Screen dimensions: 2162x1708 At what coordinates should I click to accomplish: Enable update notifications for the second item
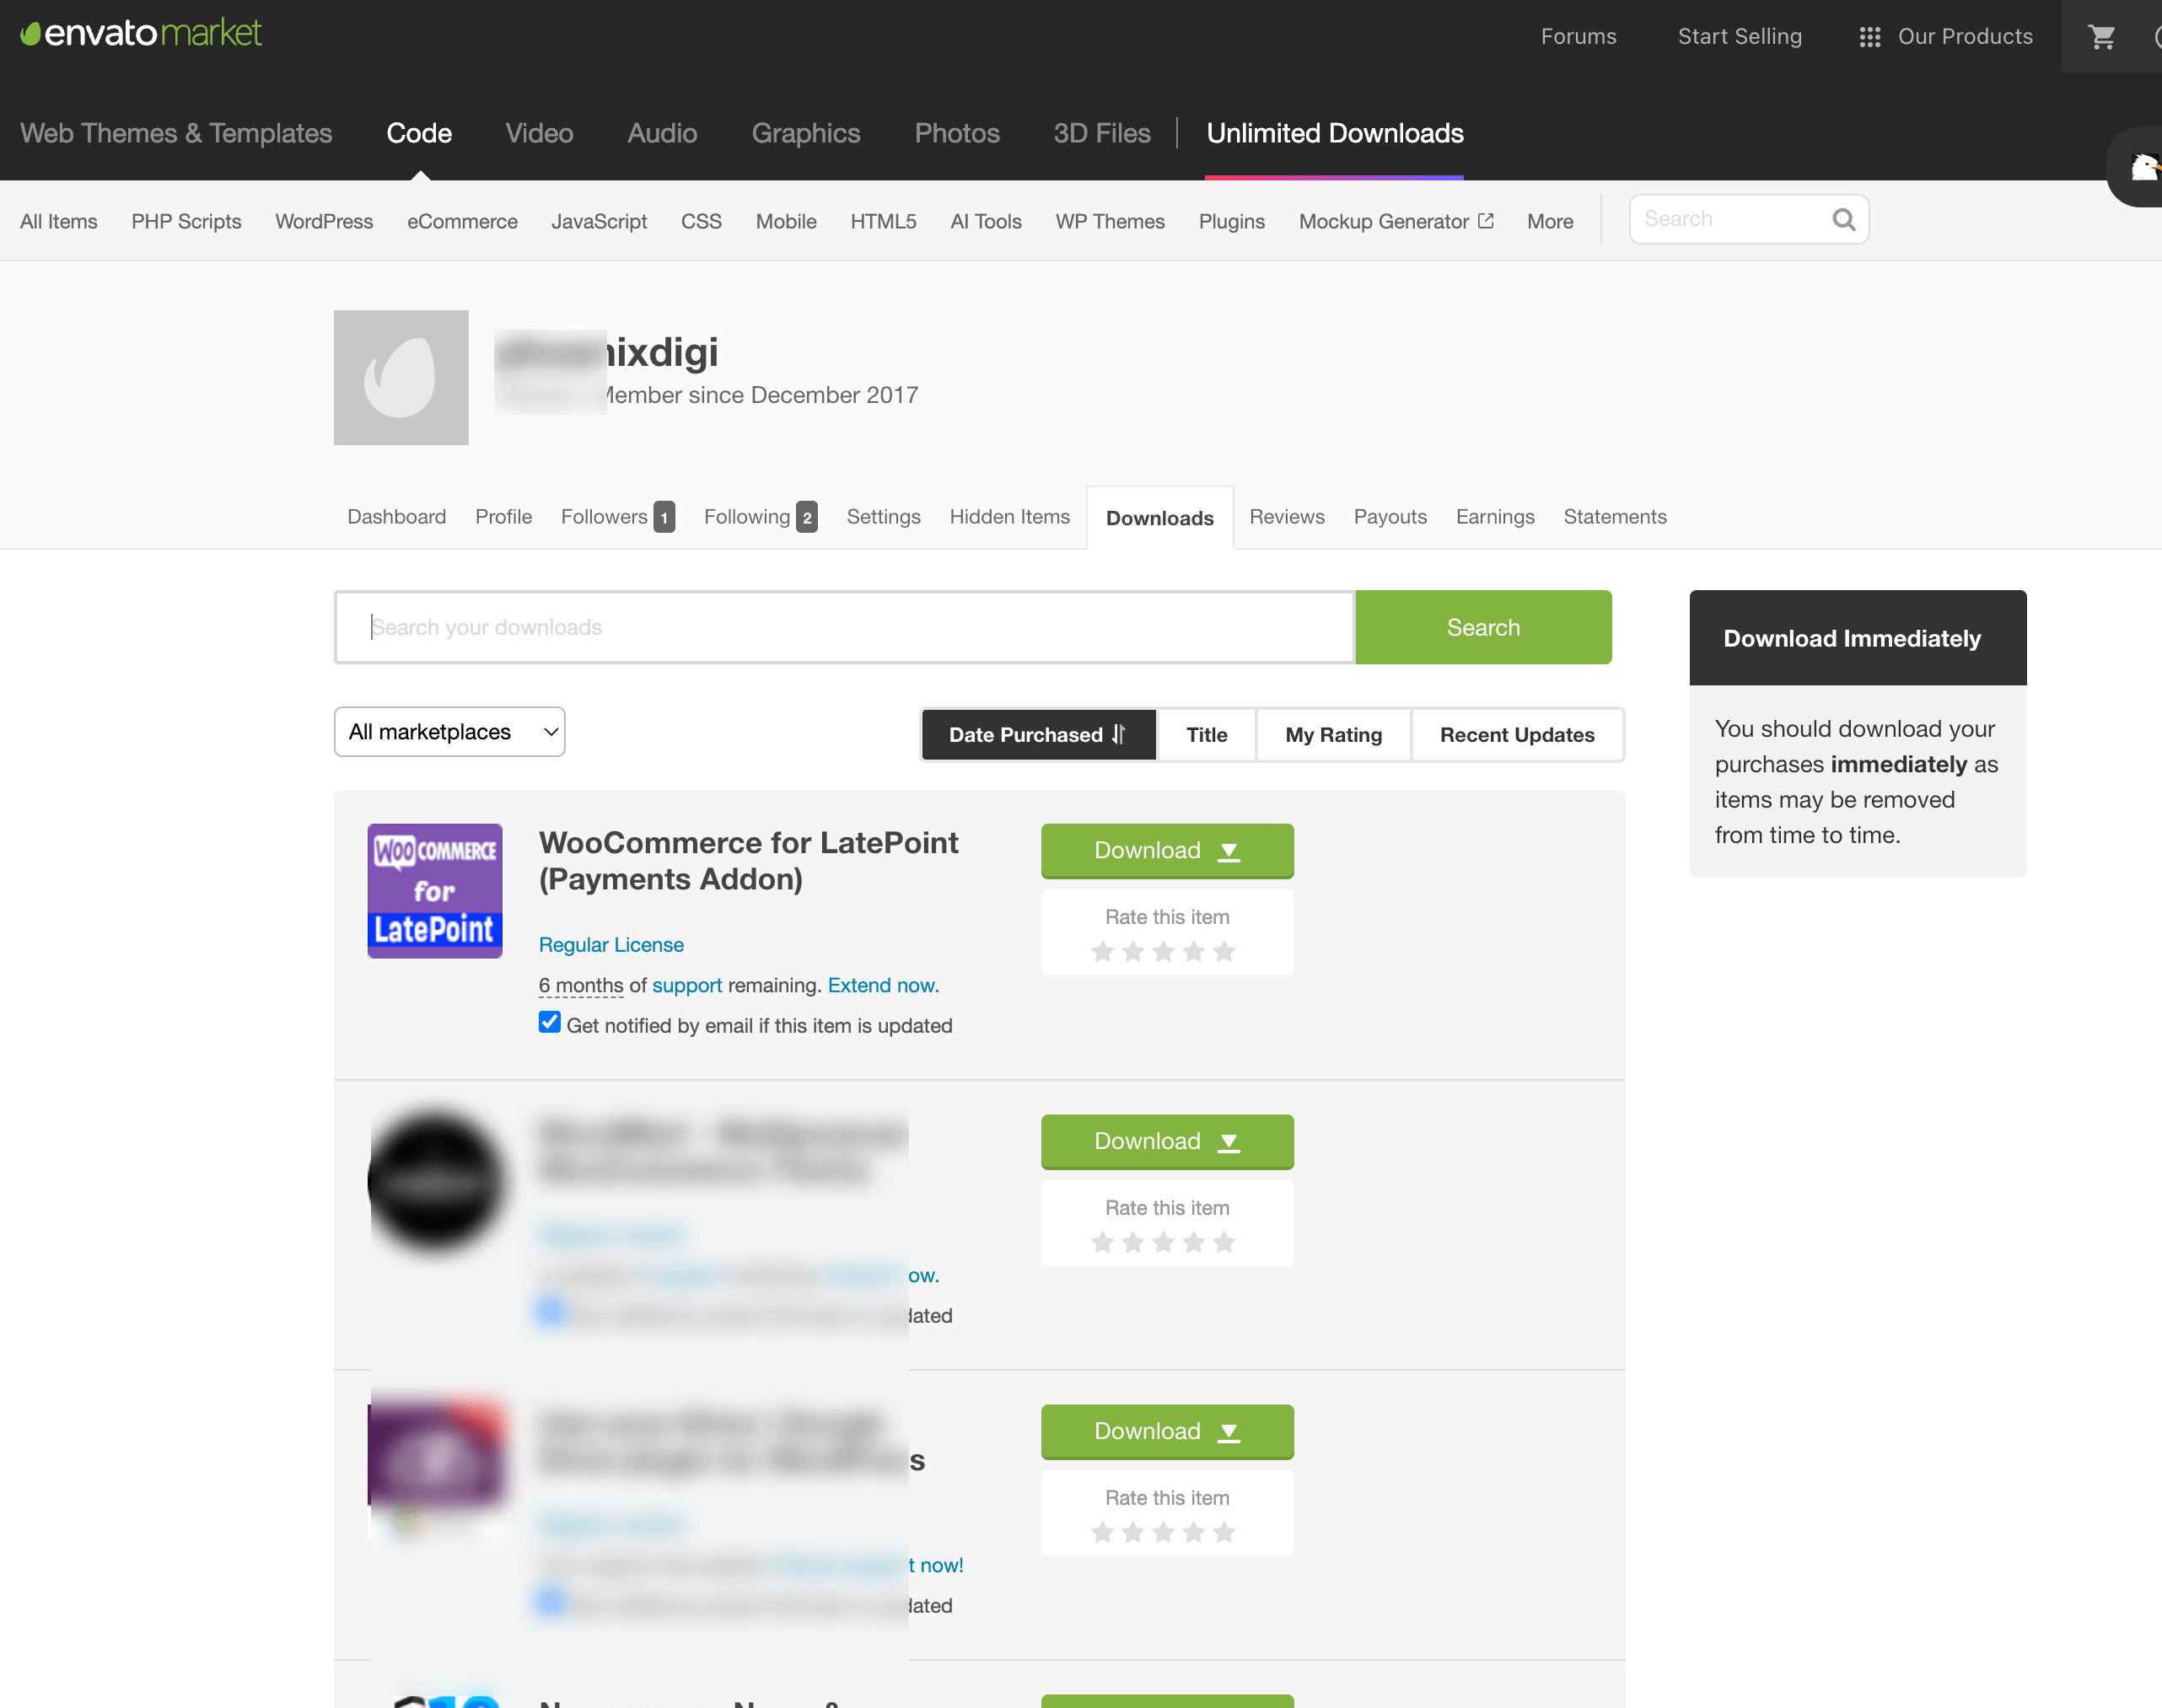[x=550, y=1311]
